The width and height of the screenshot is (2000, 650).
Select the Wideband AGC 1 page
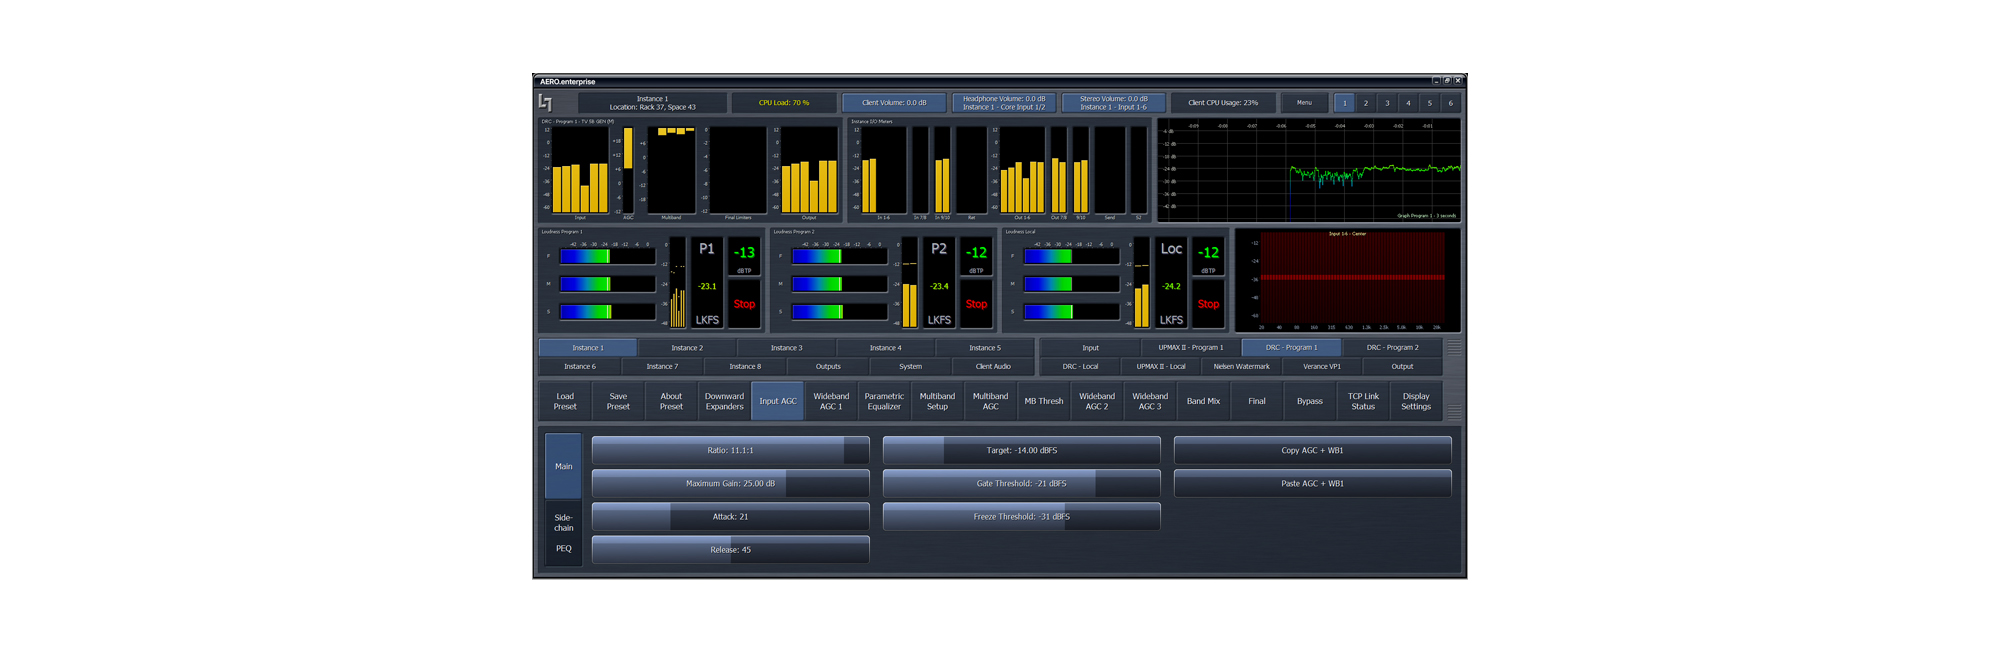tap(831, 401)
